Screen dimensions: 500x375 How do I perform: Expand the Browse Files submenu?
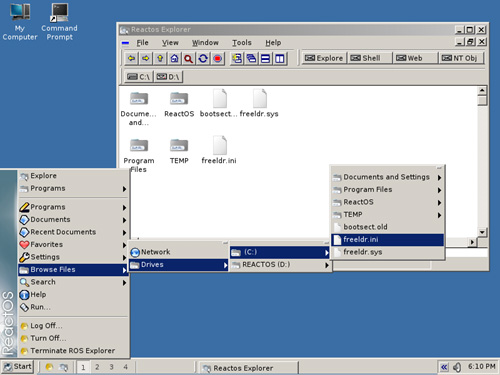[73, 270]
